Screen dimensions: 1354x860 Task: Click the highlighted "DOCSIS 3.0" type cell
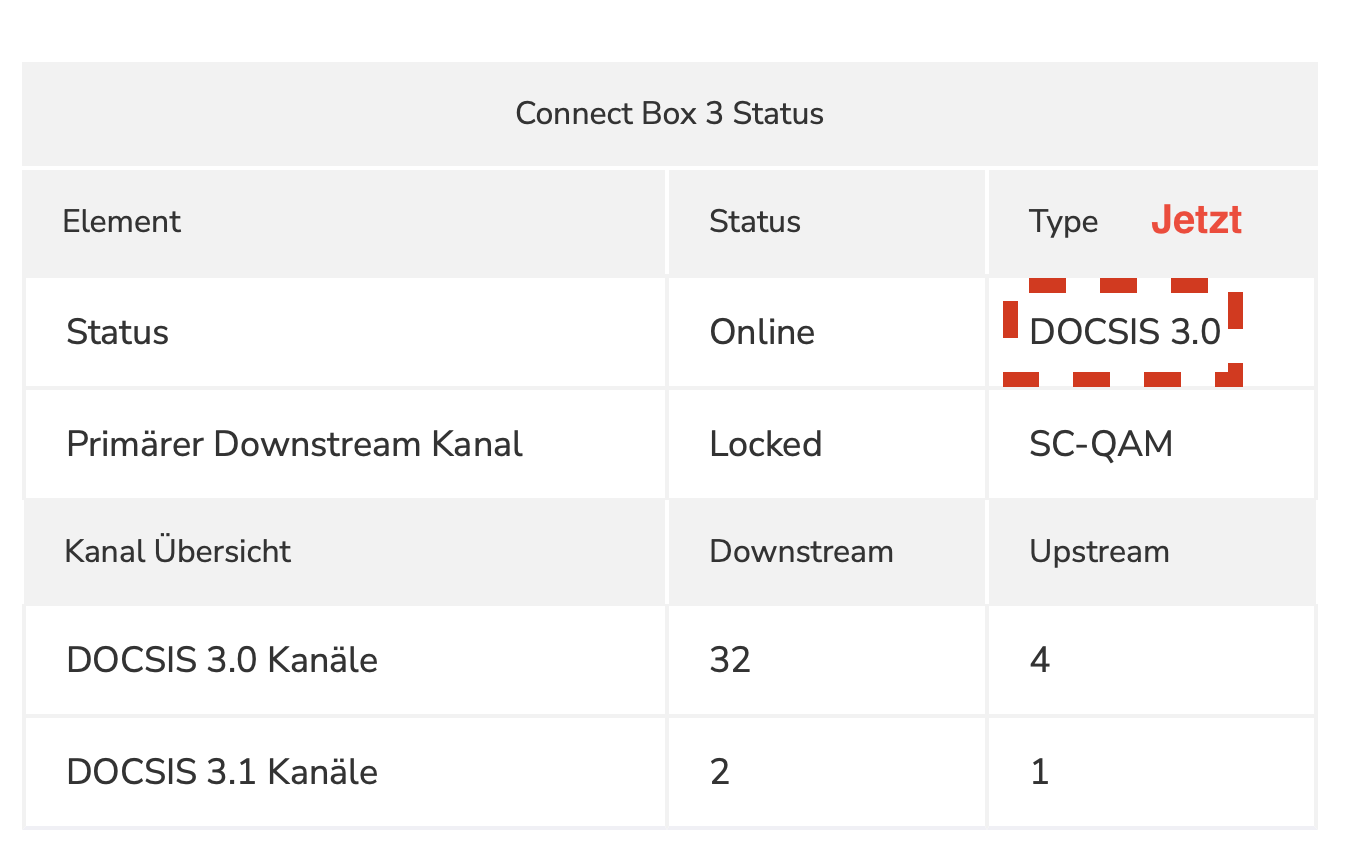1125,332
